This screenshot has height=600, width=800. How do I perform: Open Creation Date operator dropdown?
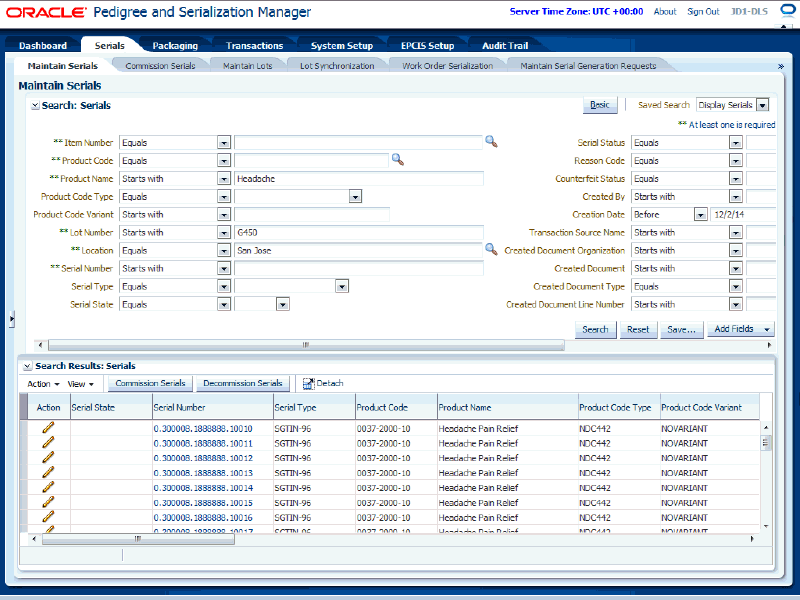[x=701, y=215]
